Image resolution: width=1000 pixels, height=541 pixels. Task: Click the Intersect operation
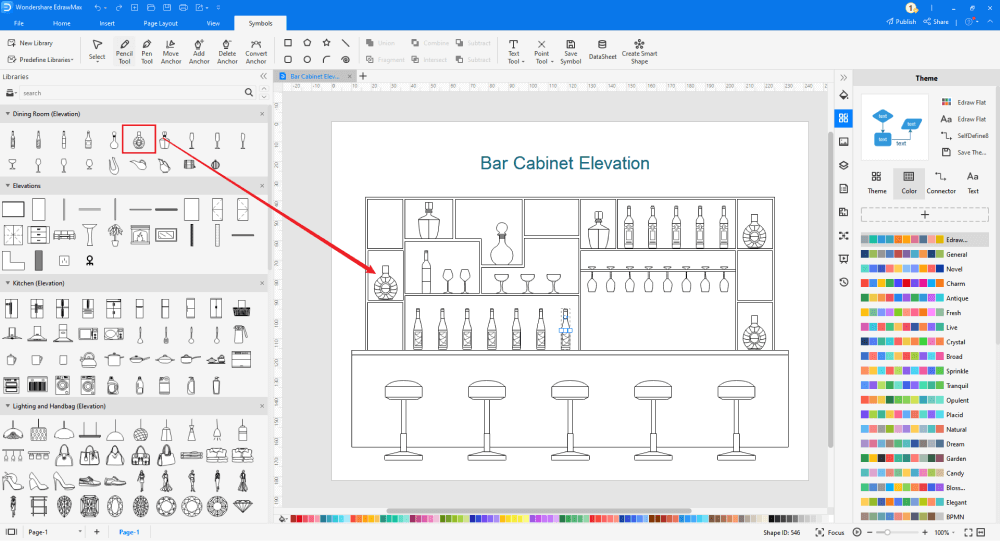pyautogui.click(x=429, y=59)
